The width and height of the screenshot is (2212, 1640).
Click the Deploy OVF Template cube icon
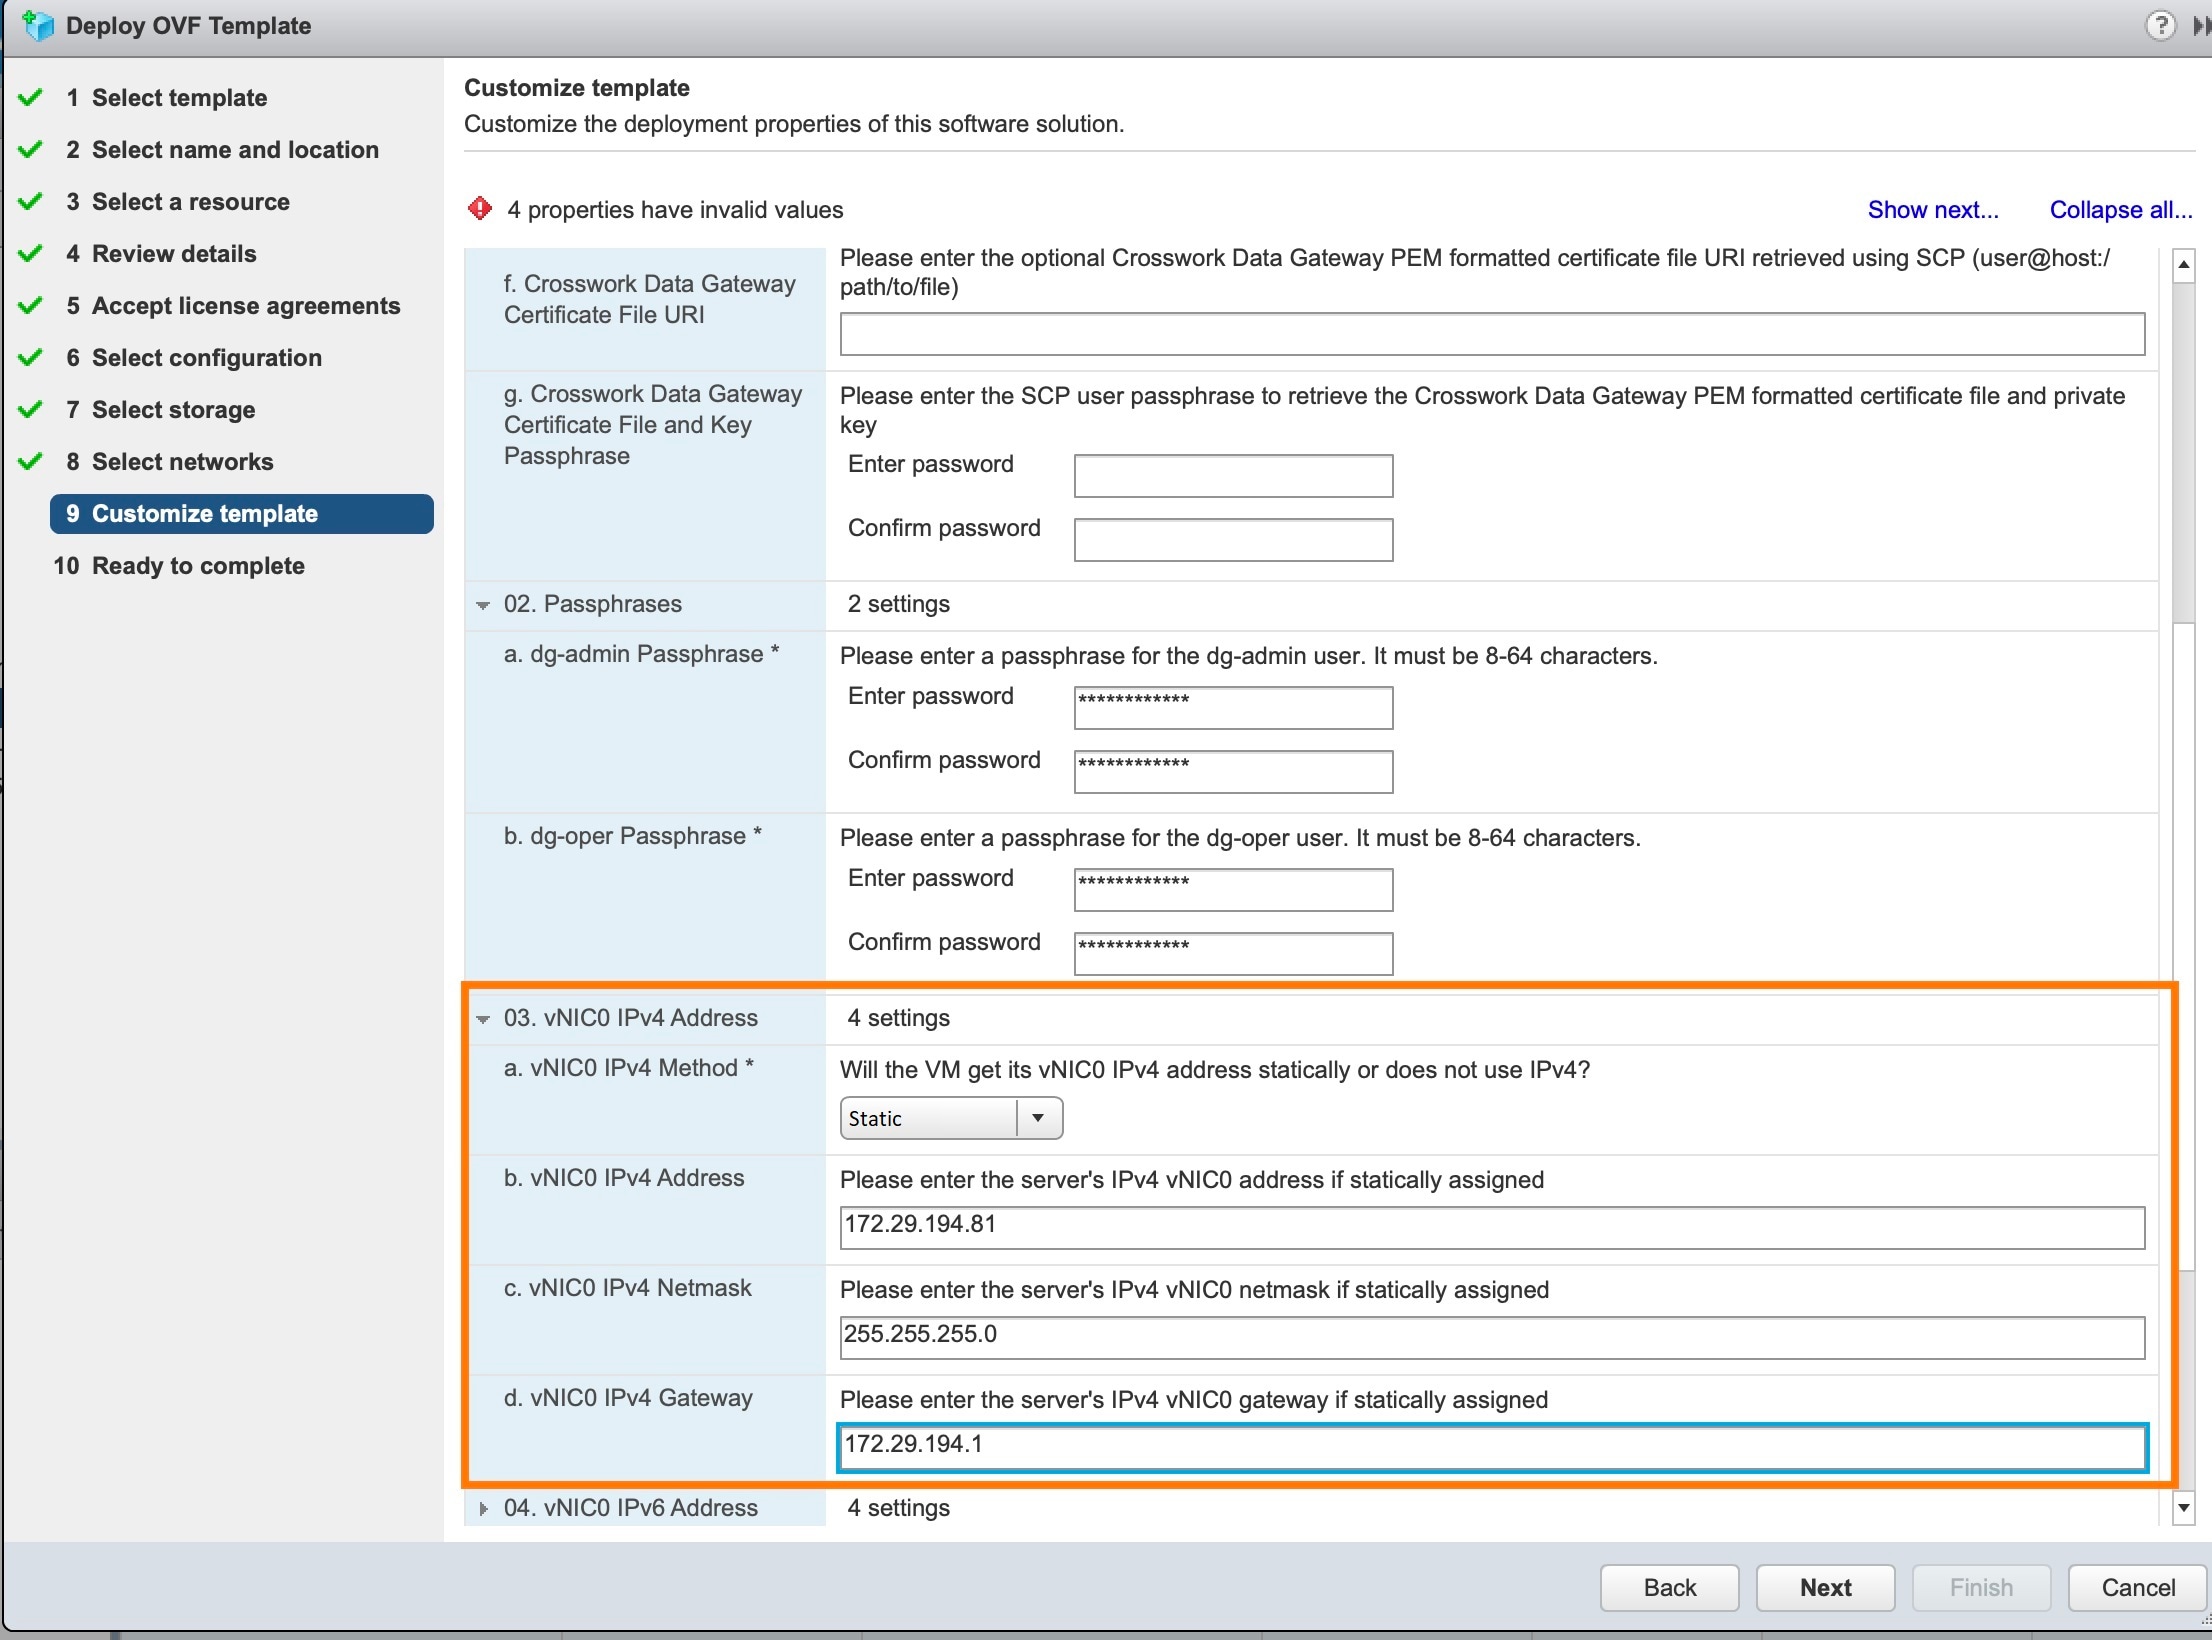click(39, 25)
